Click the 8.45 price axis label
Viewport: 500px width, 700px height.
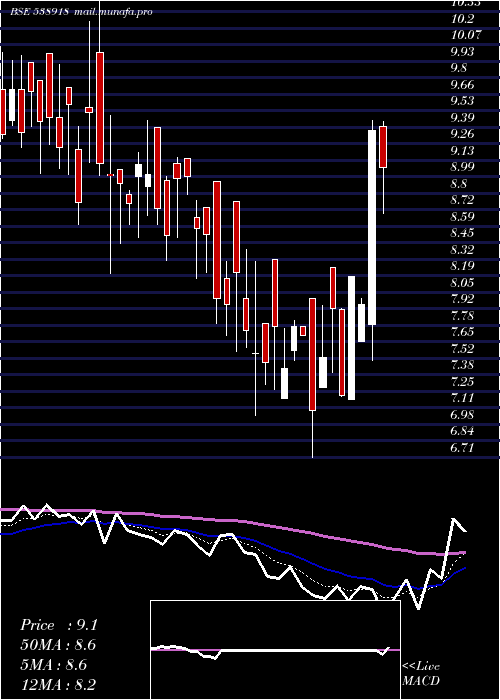(x=462, y=233)
